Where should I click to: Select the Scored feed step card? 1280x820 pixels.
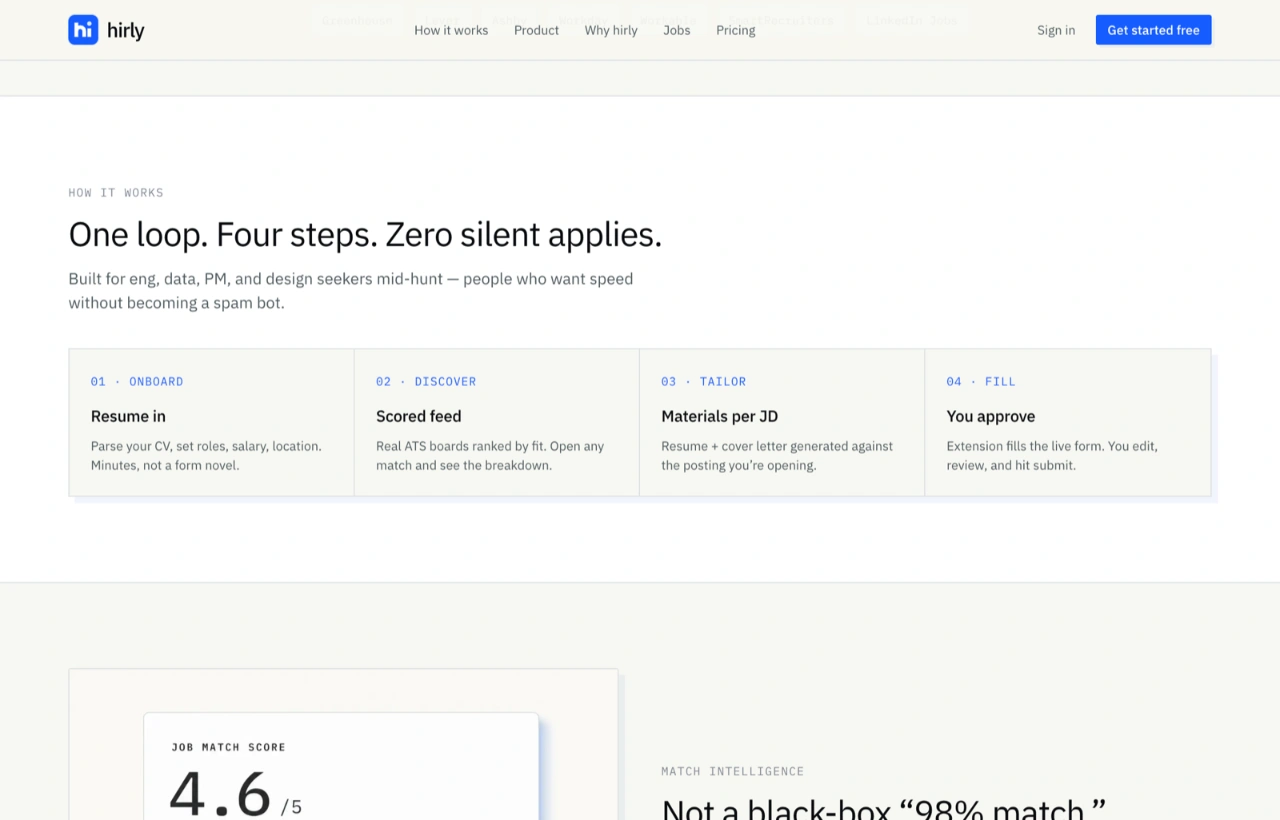pos(497,422)
